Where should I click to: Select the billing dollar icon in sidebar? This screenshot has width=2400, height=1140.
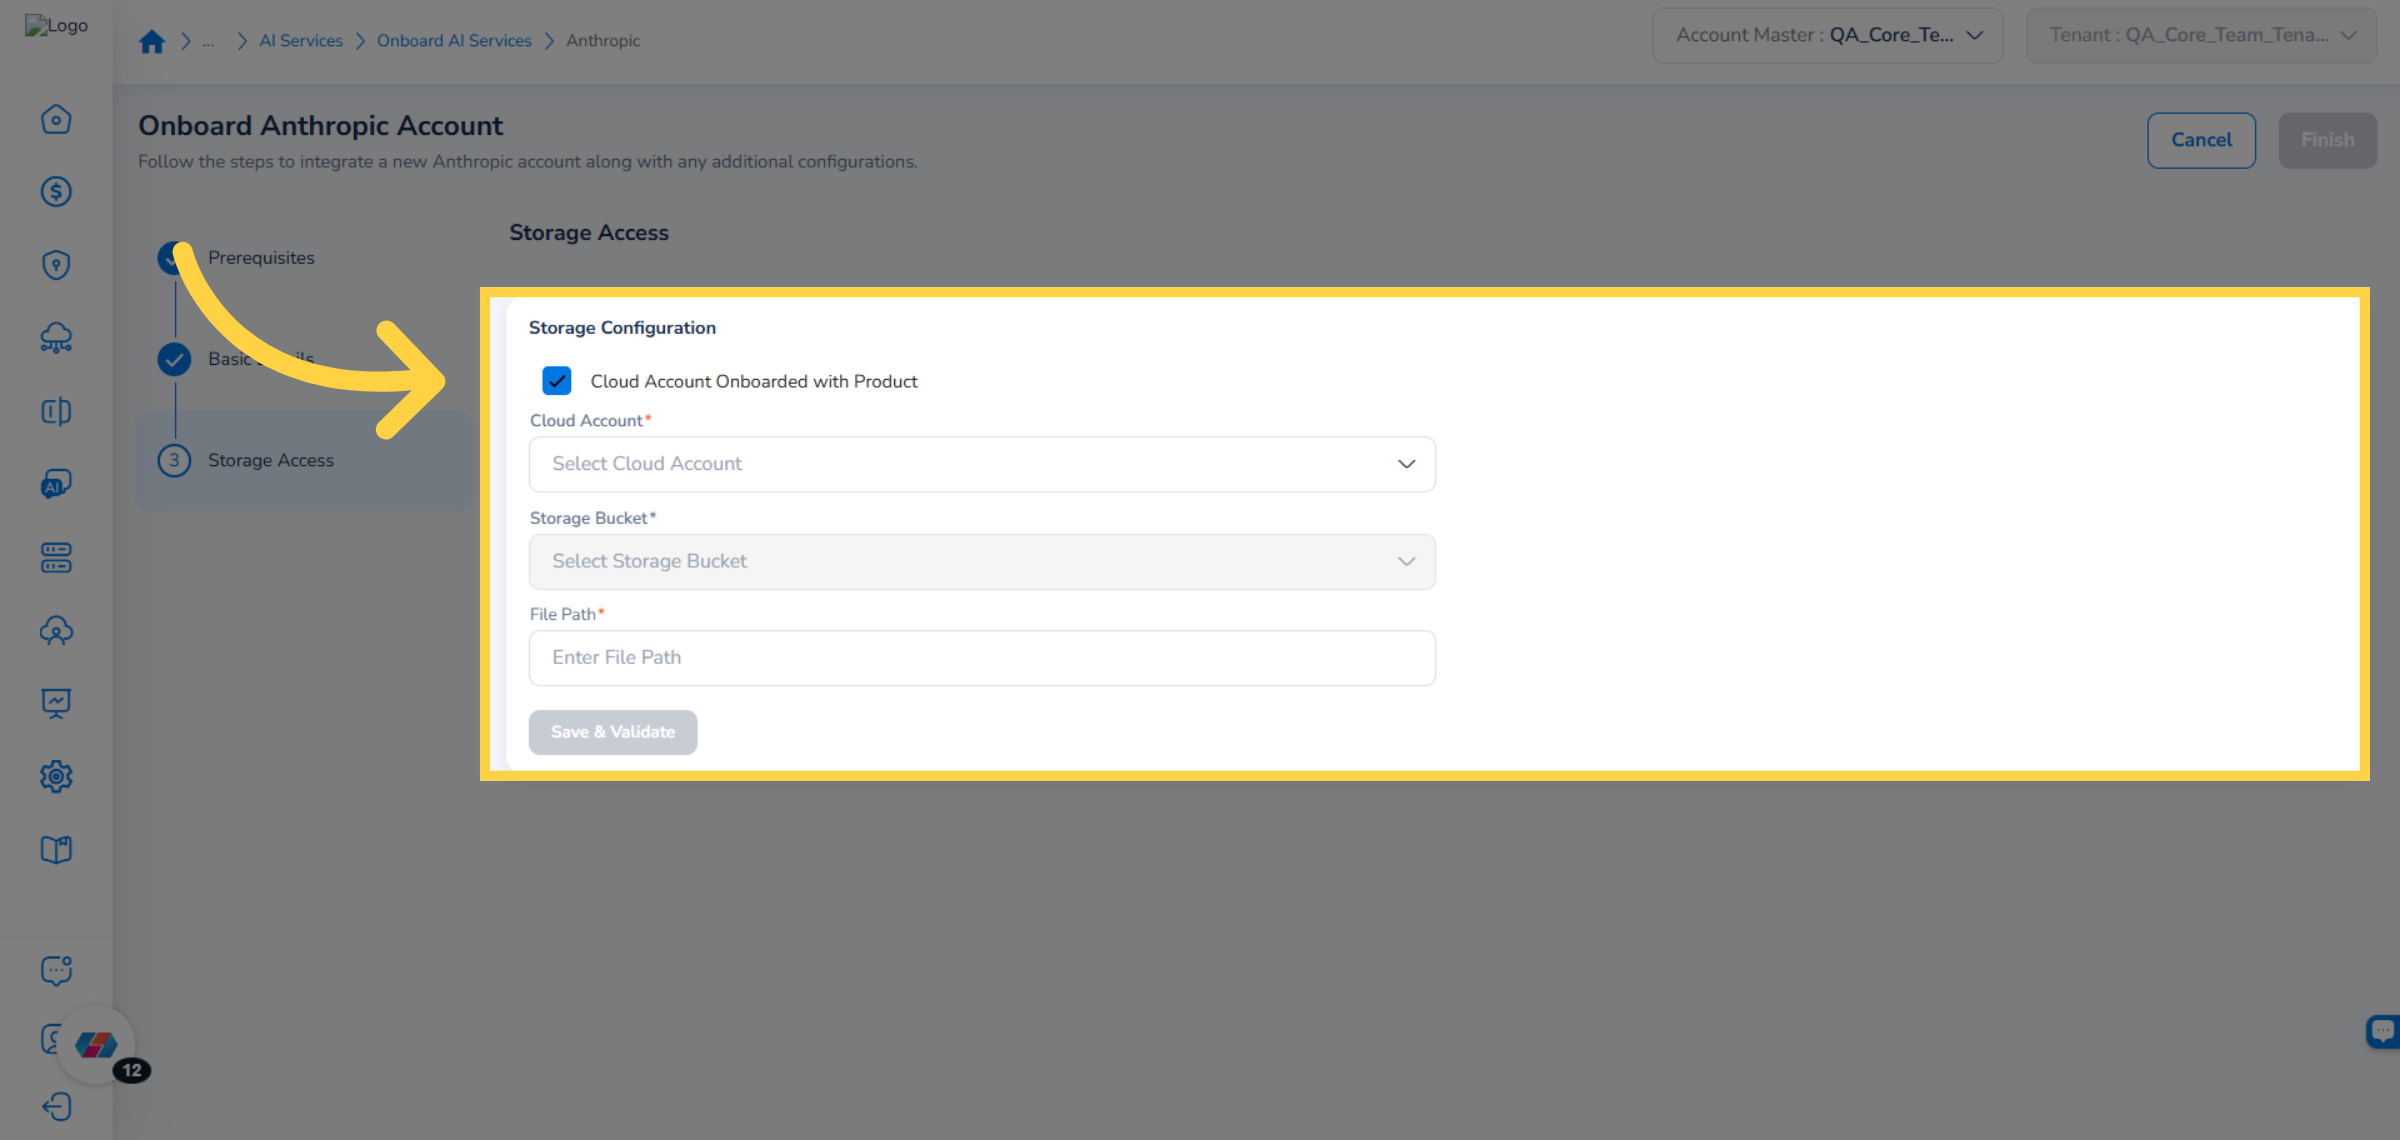pos(56,192)
